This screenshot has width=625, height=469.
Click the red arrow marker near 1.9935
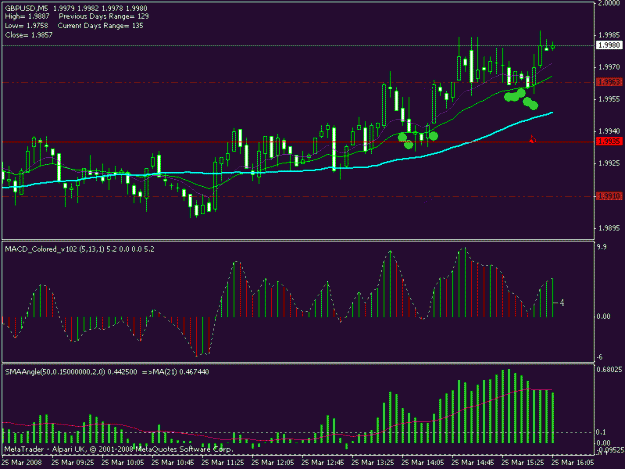click(x=533, y=139)
